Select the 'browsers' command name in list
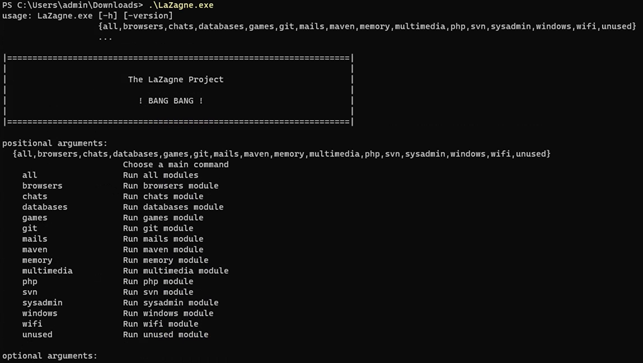The height and width of the screenshot is (363, 643). (x=42, y=185)
